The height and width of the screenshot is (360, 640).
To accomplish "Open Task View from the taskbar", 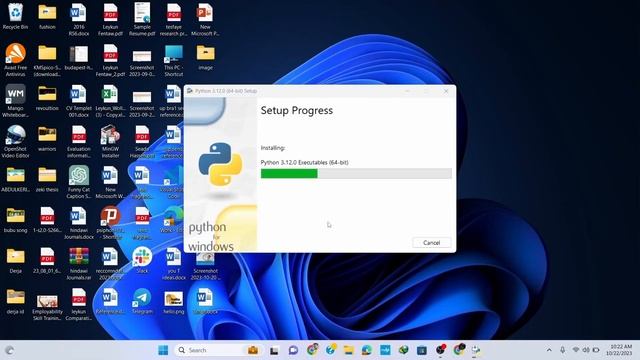I will (274, 350).
